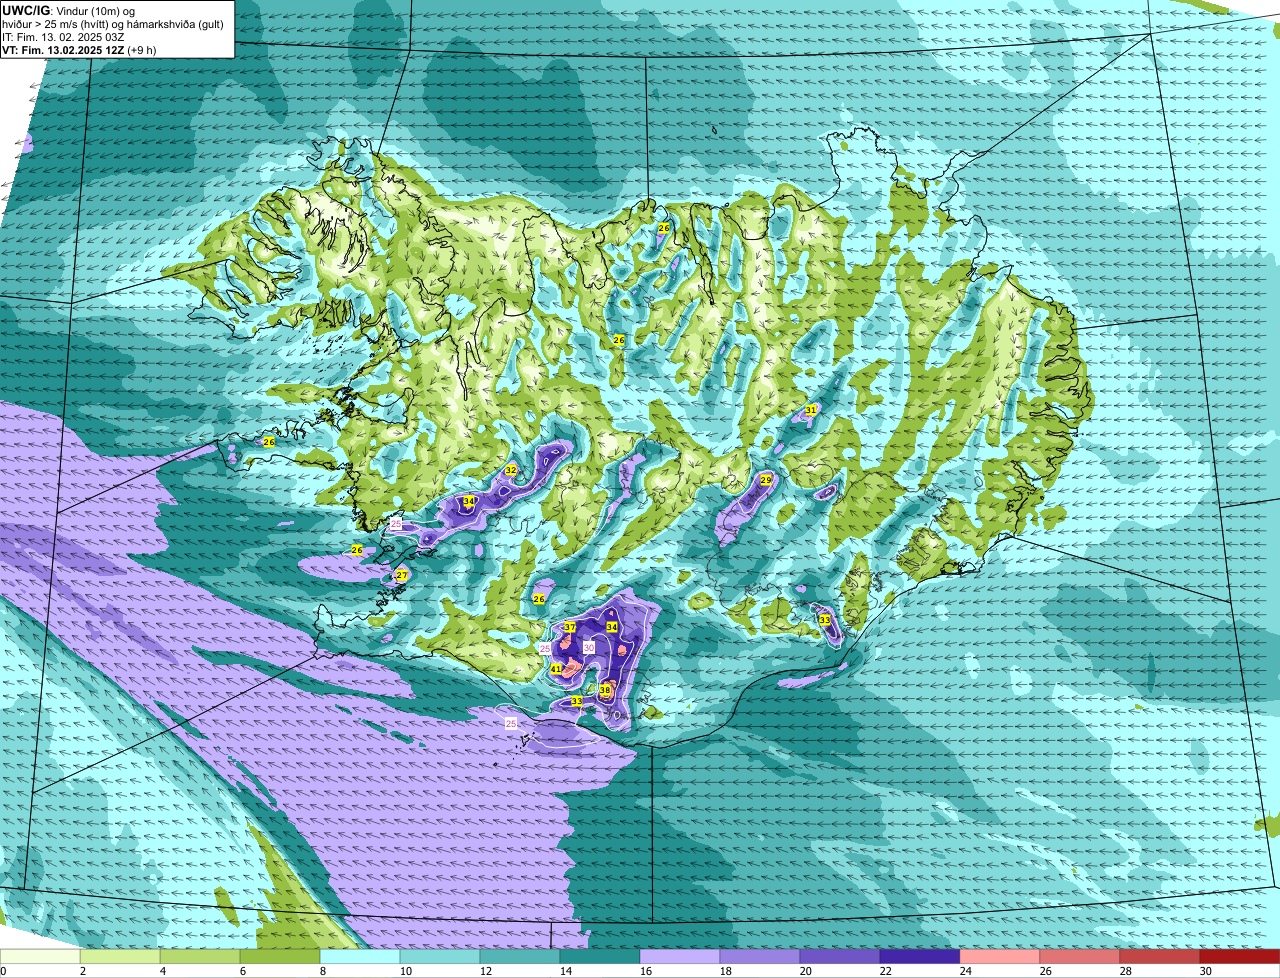Screen dimensions: 1280x978
Task: Click the title line 'UWC/IG: Vindur (10m) og'
Action: (69, 10)
